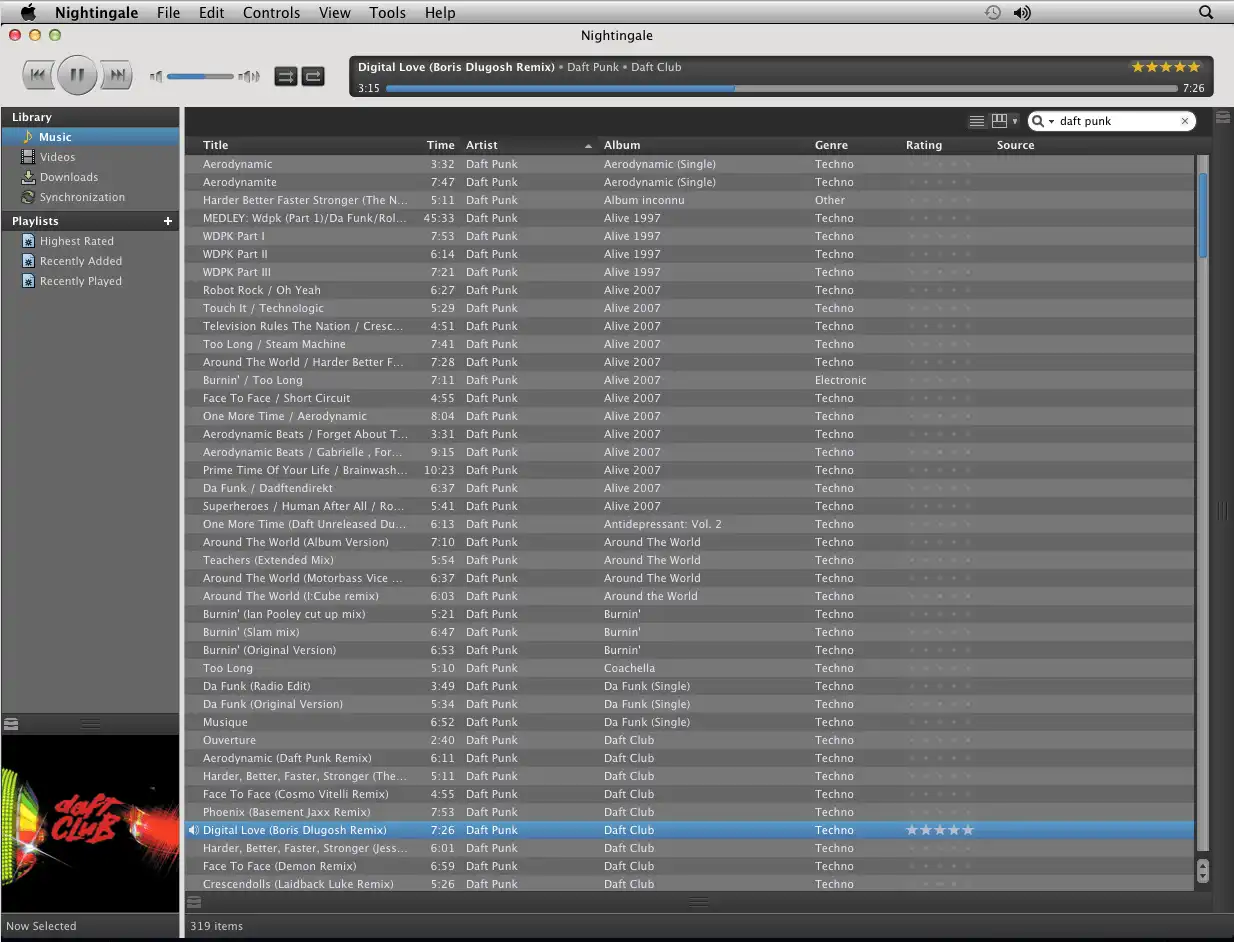Image resolution: width=1234 pixels, height=942 pixels.
Task: Open Videos in the library
Action: click(90, 157)
